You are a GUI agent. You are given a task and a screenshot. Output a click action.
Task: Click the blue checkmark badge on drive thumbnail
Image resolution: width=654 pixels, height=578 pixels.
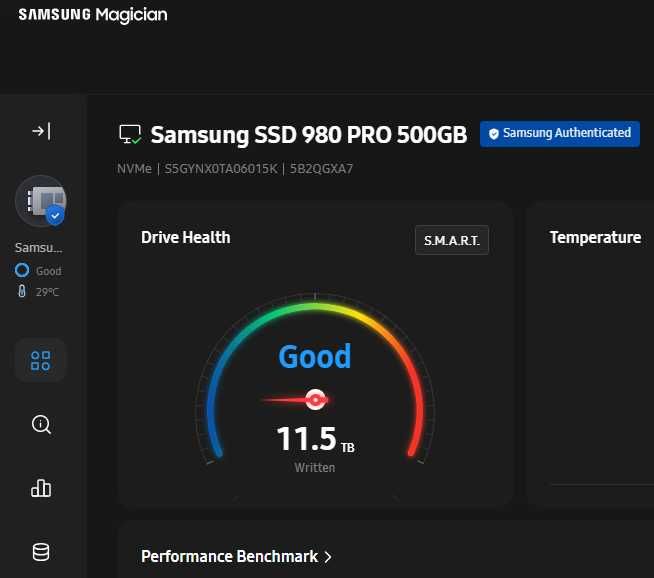coord(55,216)
